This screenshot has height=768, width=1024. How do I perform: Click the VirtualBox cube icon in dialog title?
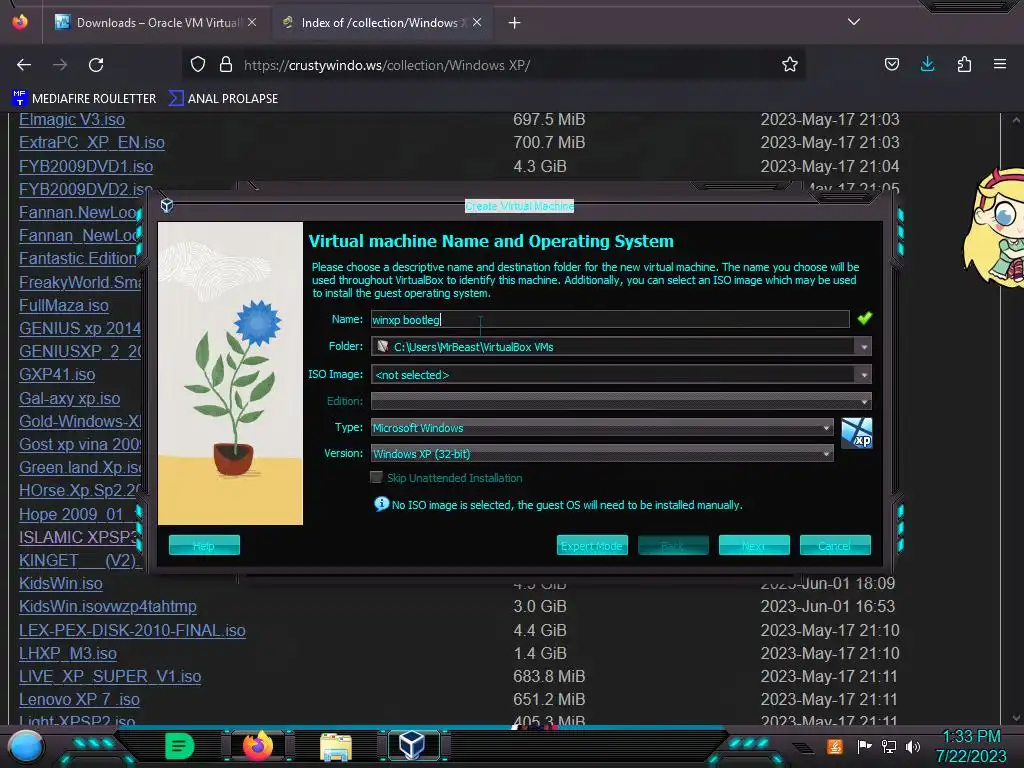[167, 205]
